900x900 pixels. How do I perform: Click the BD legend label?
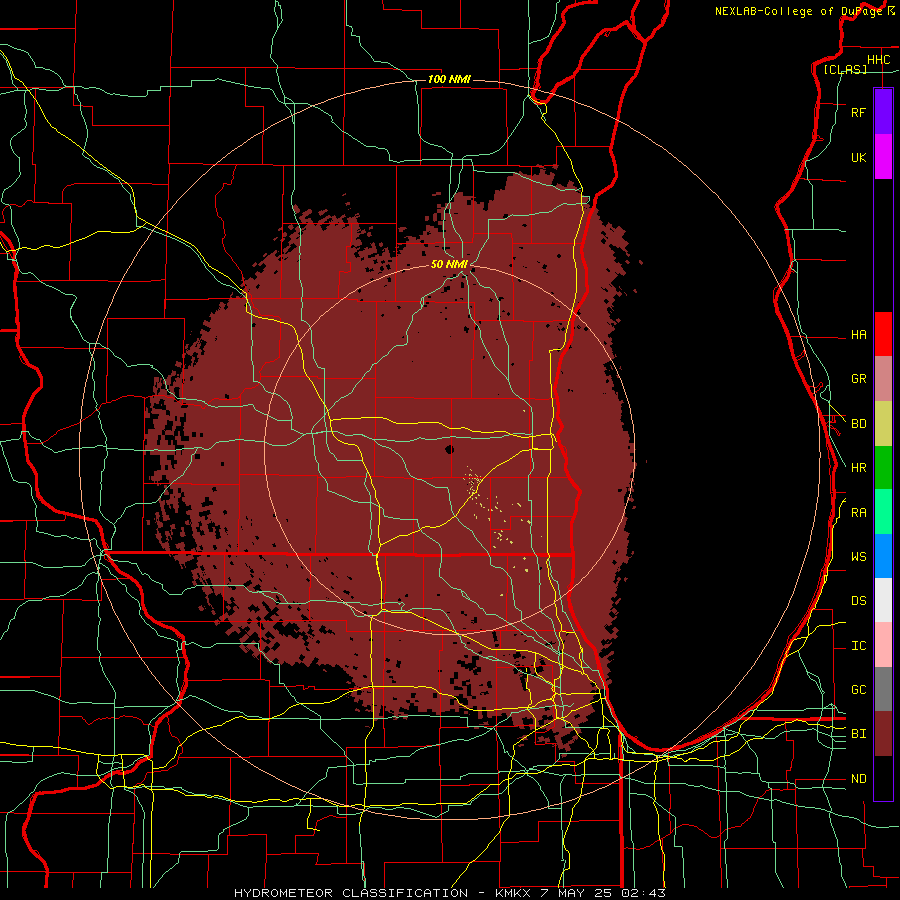(858, 424)
